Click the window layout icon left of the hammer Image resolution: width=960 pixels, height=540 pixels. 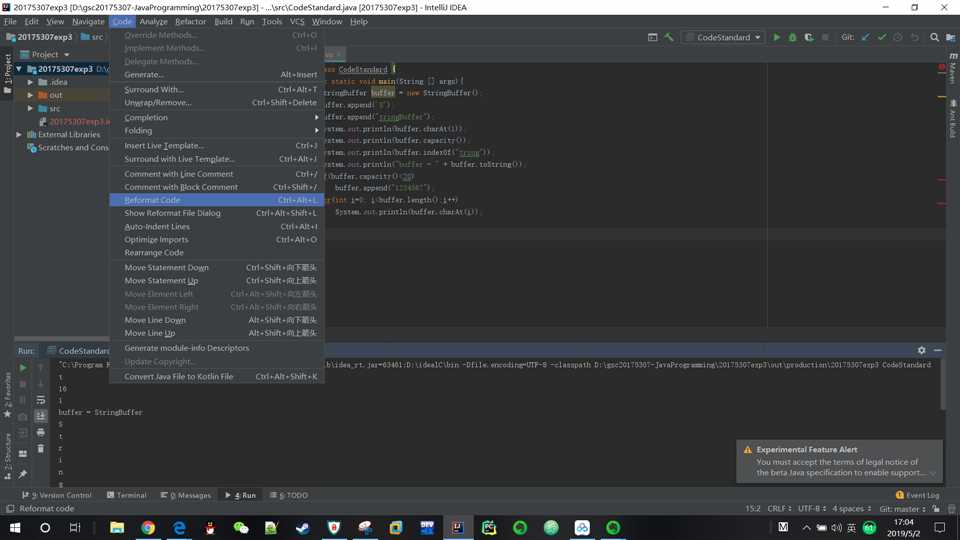pos(653,37)
